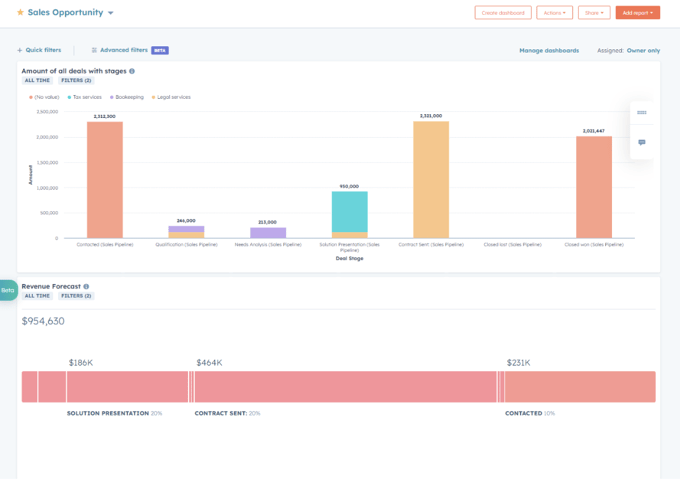Click the Contacted bar worth 2,312,300

pos(105,180)
